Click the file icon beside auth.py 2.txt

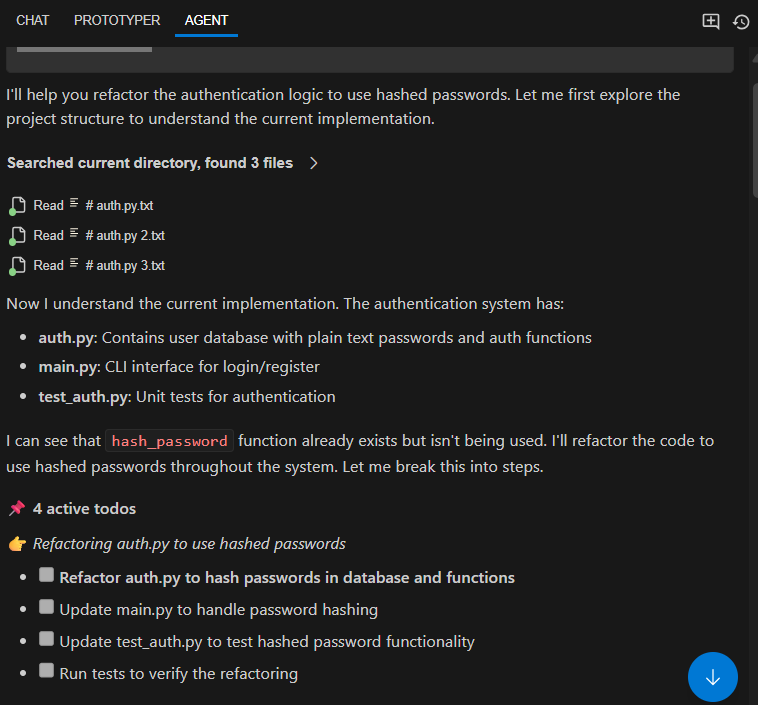coord(17,236)
